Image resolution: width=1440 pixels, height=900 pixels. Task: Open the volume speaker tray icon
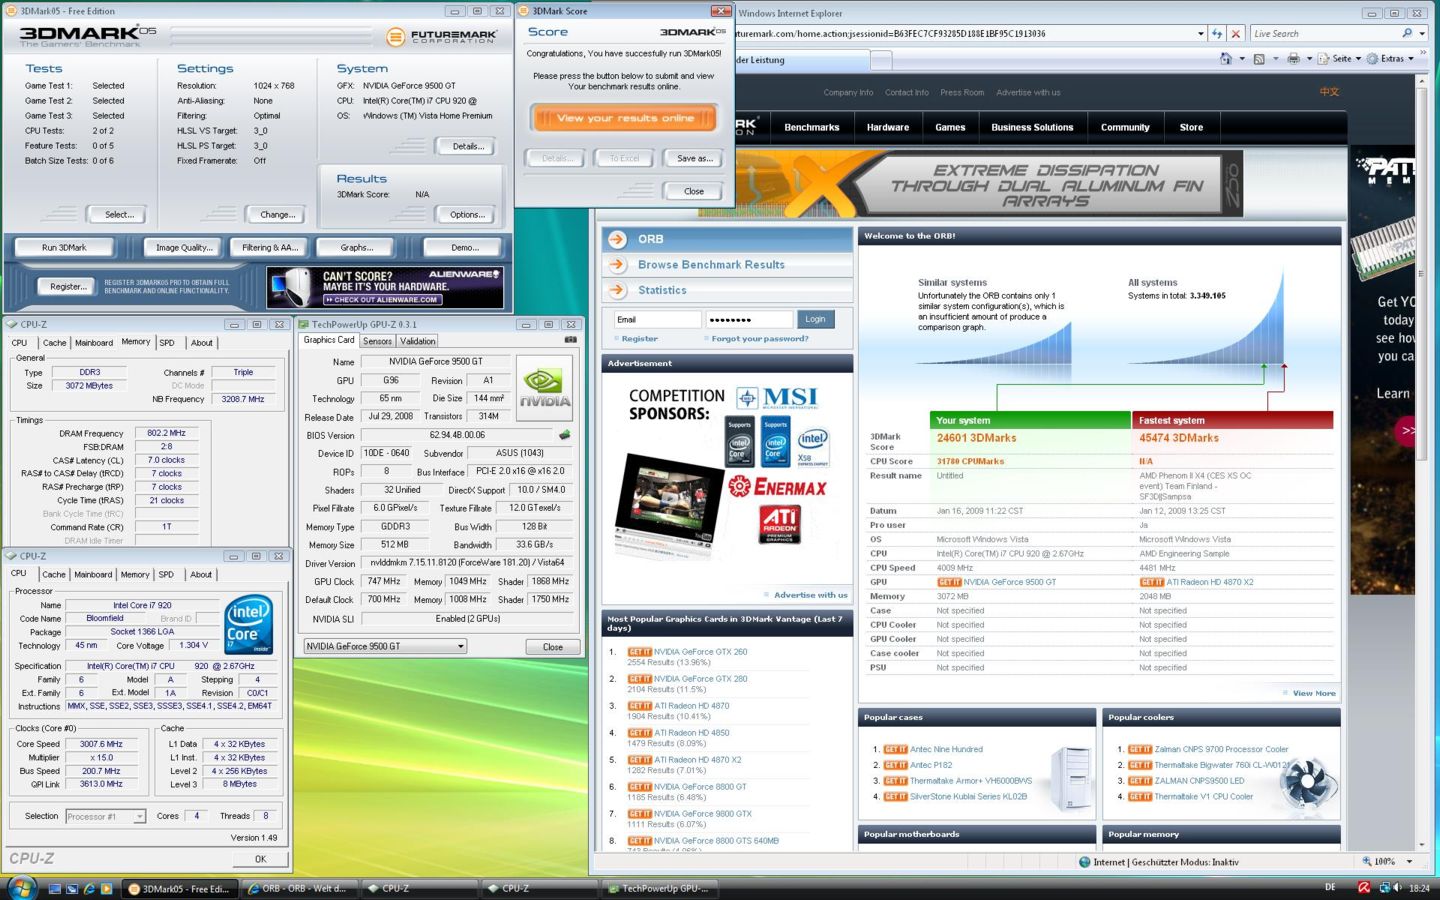pos(1397,887)
